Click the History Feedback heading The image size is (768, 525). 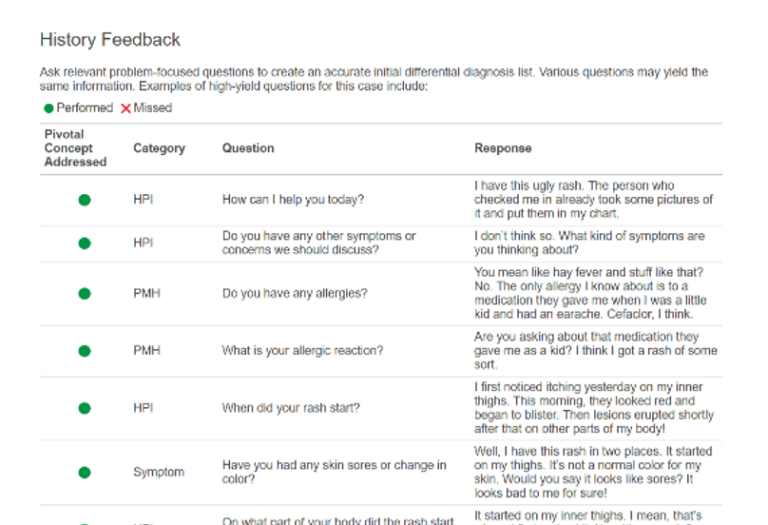[110, 40]
